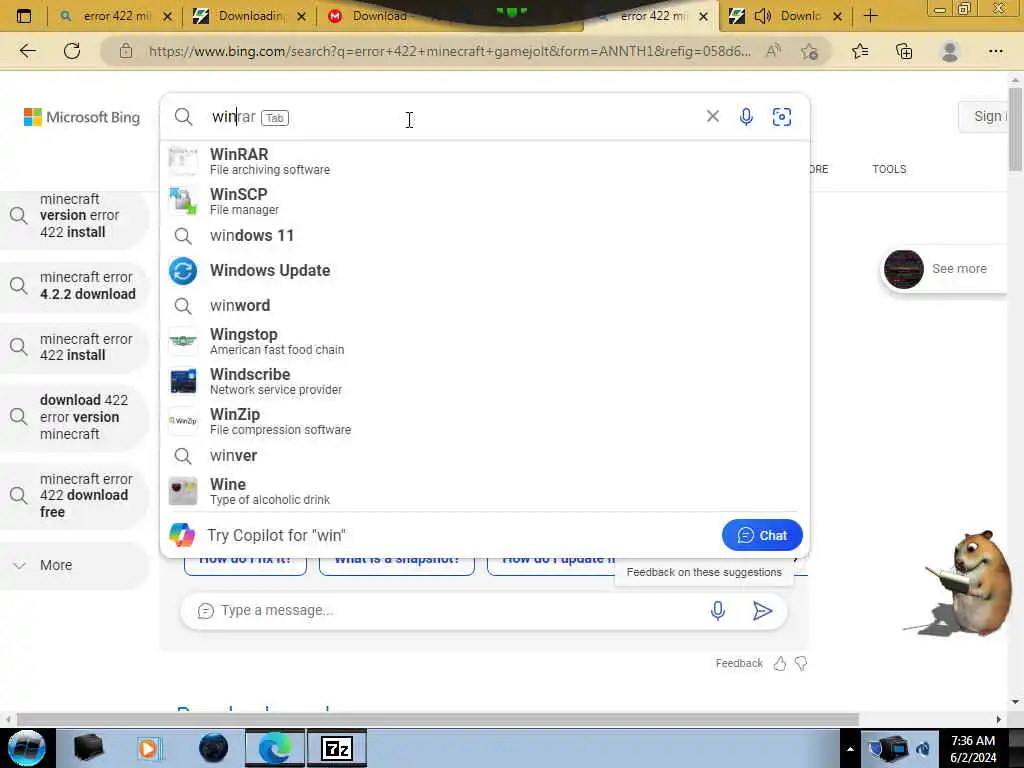This screenshot has height=768, width=1024.
Task: Open a new browser tab
Action: click(x=871, y=16)
